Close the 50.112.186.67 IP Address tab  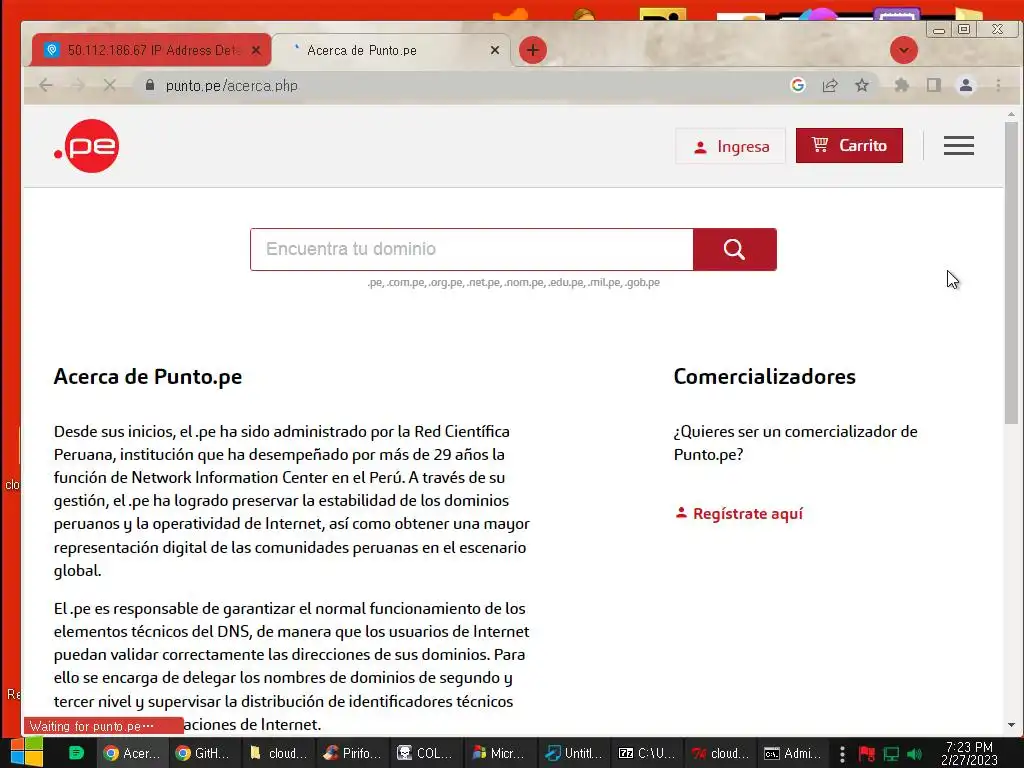[x=256, y=50]
